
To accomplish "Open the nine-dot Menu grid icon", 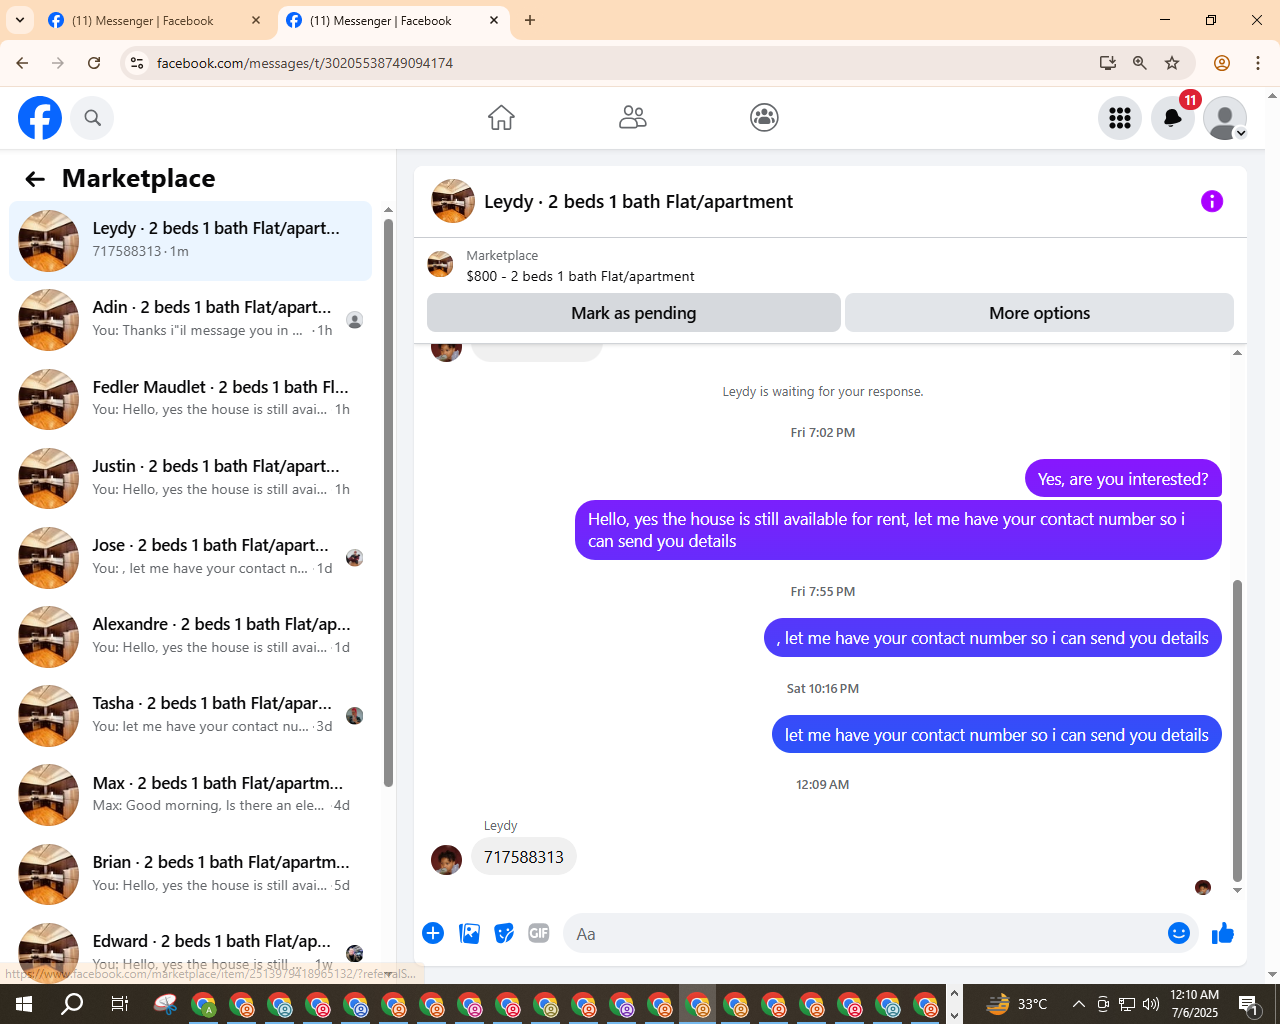I will 1120,118.
